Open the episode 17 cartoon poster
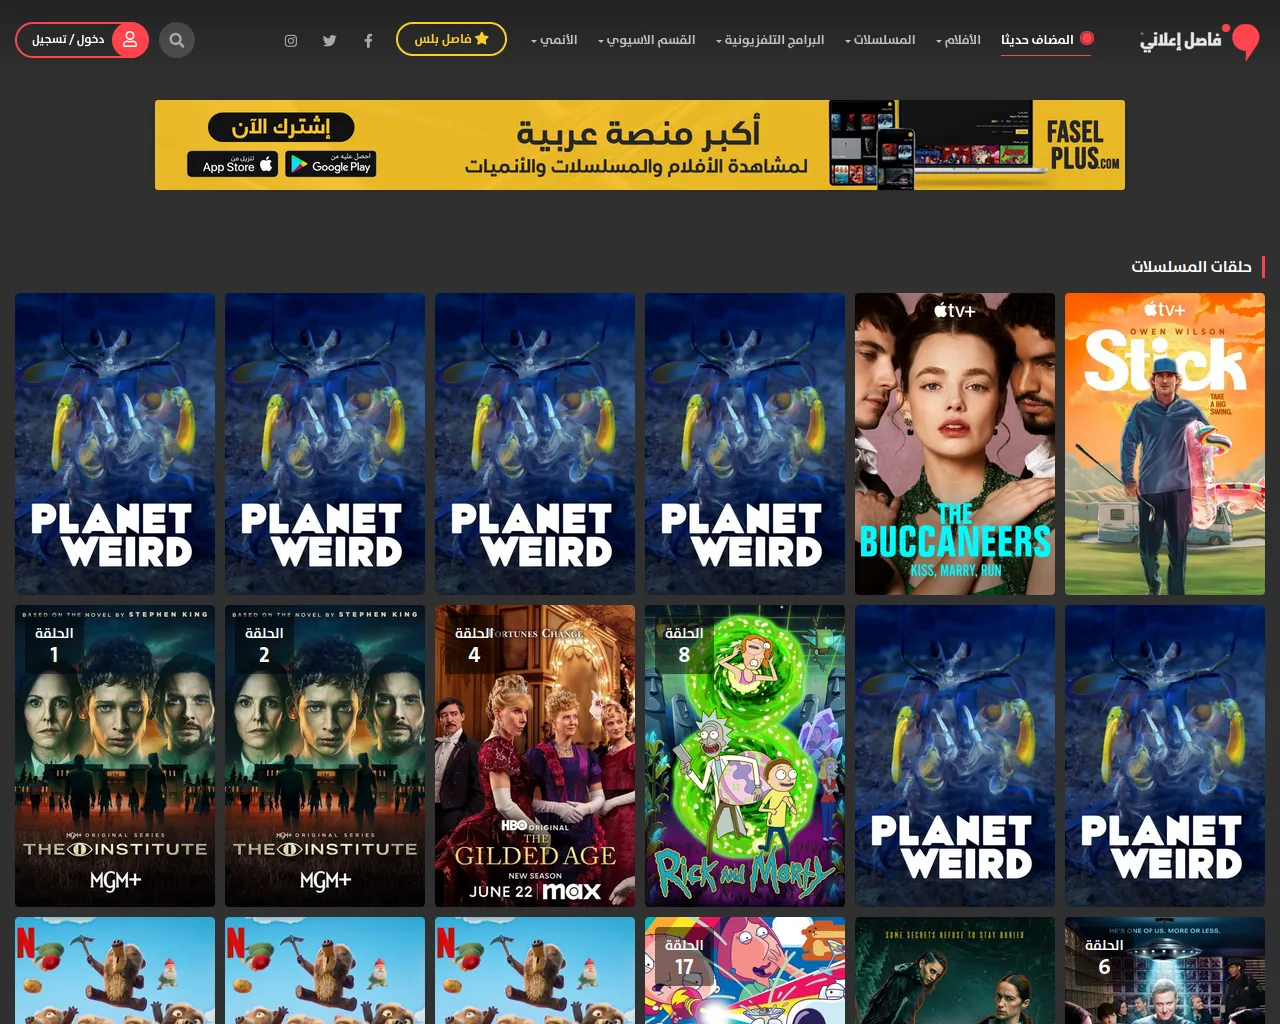1280x1024 pixels. [x=745, y=970]
